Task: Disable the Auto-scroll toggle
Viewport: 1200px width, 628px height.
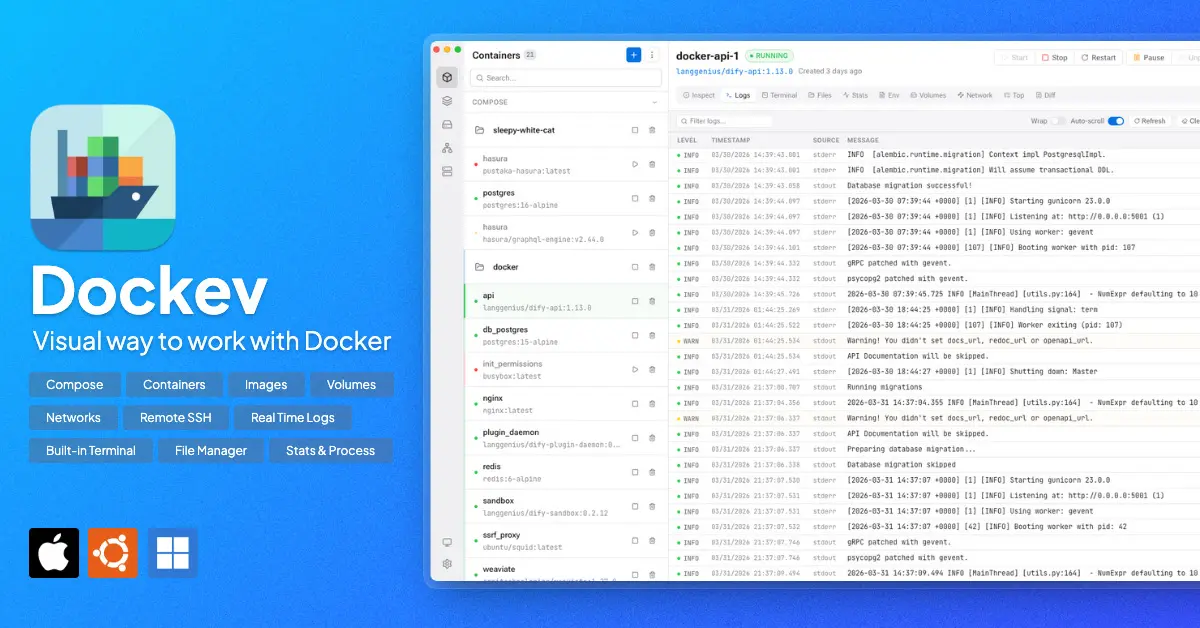Action: click(1116, 121)
